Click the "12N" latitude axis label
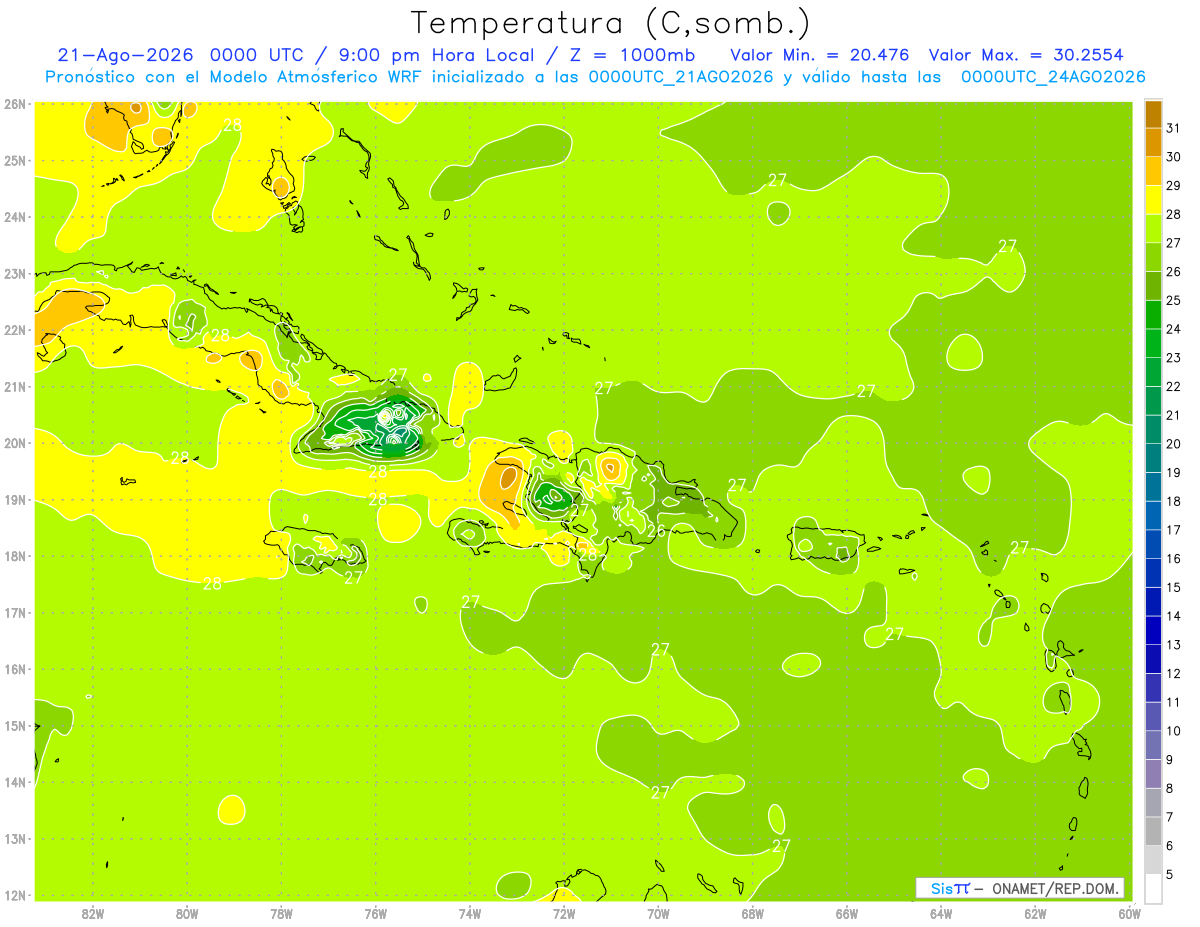 tap(14, 895)
